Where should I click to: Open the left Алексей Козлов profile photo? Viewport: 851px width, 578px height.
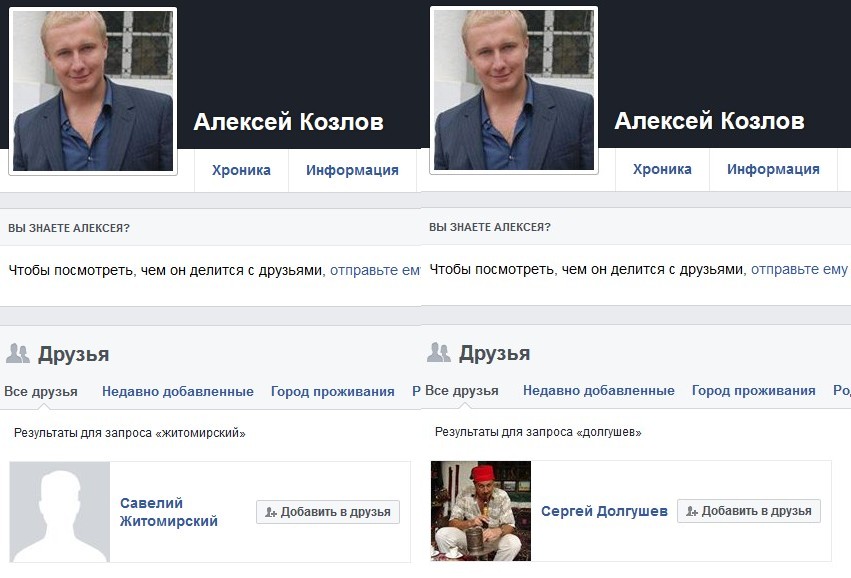coord(93,91)
